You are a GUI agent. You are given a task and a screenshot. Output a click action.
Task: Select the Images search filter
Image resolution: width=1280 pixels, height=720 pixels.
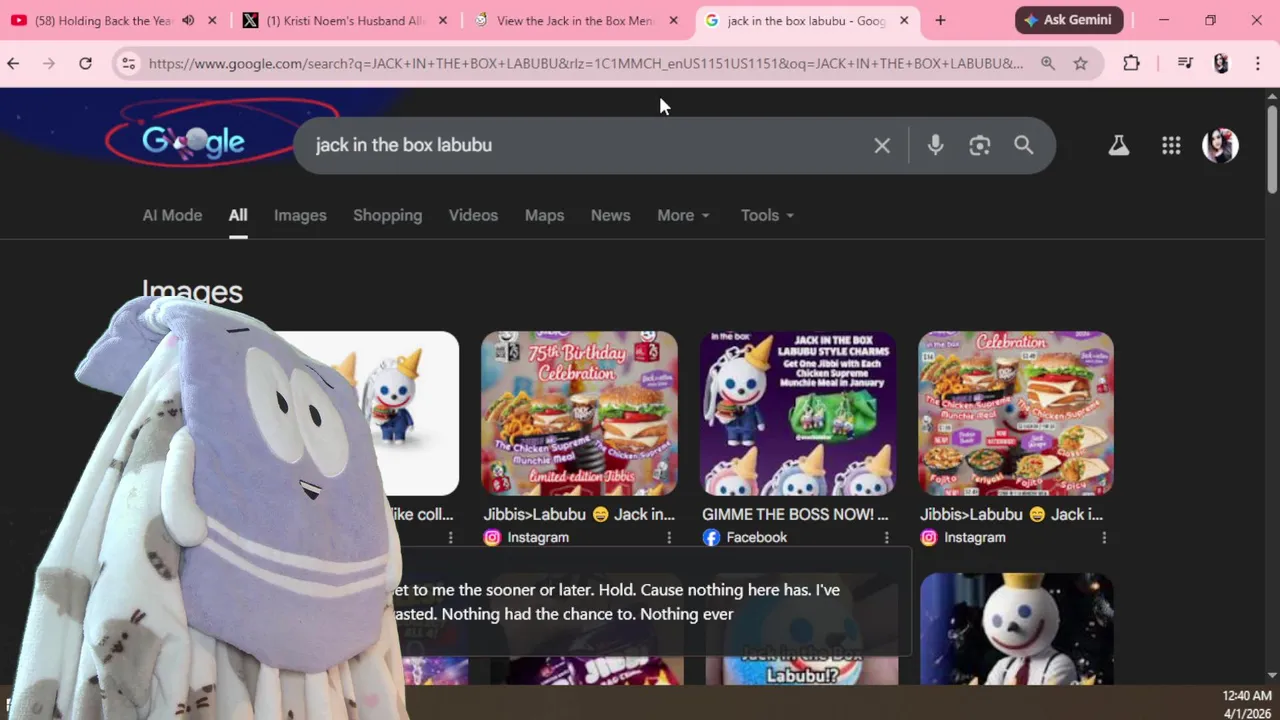point(300,215)
